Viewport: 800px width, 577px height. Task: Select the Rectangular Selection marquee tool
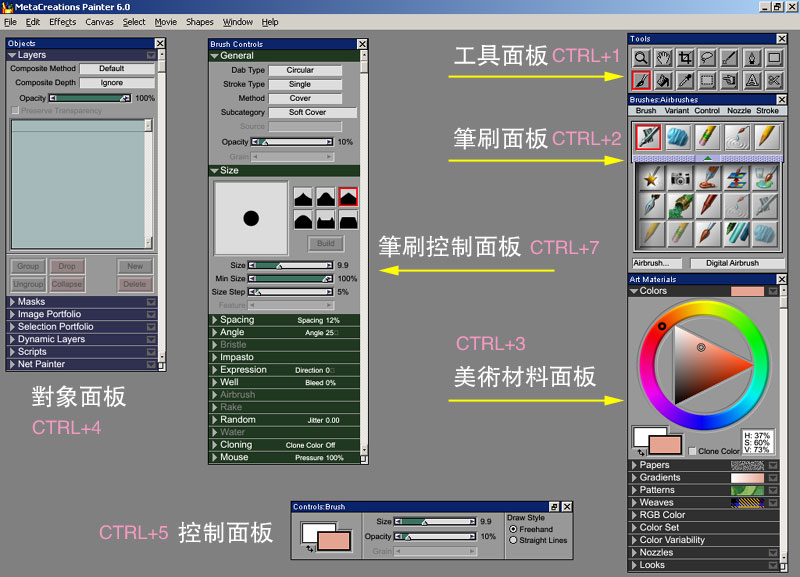pyautogui.click(x=707, y=80)
